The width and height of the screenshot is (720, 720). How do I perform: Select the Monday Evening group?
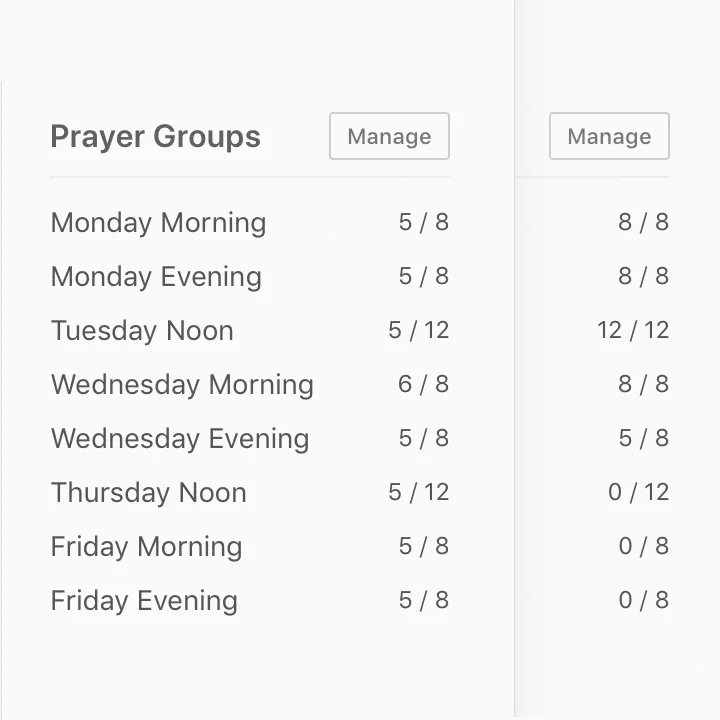[156, 276]
